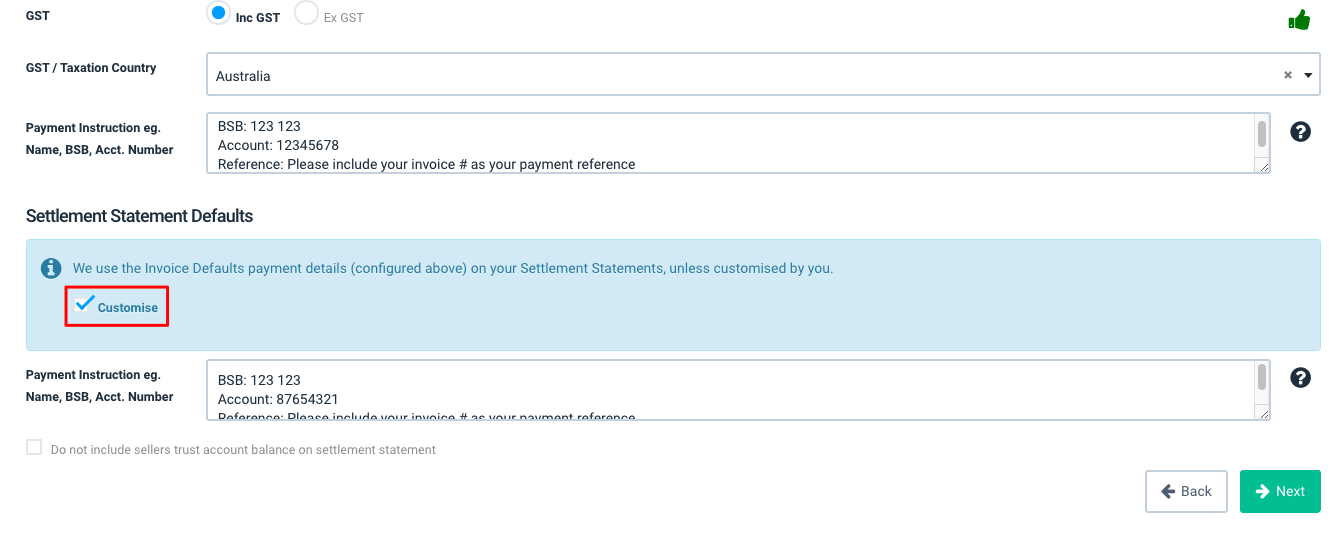Click the green thumbs-up icon
The width and height of the screenshot is (1344, 534).
point(1299,19)
